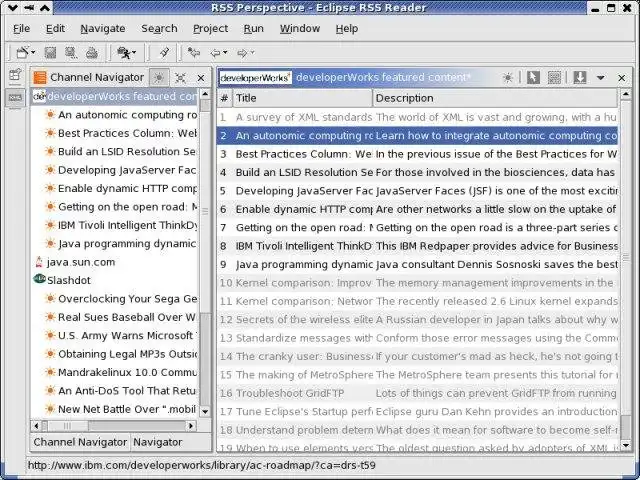640x480 pixels.
Task: Open the Project menu
Action: click(x=210, y=29)
